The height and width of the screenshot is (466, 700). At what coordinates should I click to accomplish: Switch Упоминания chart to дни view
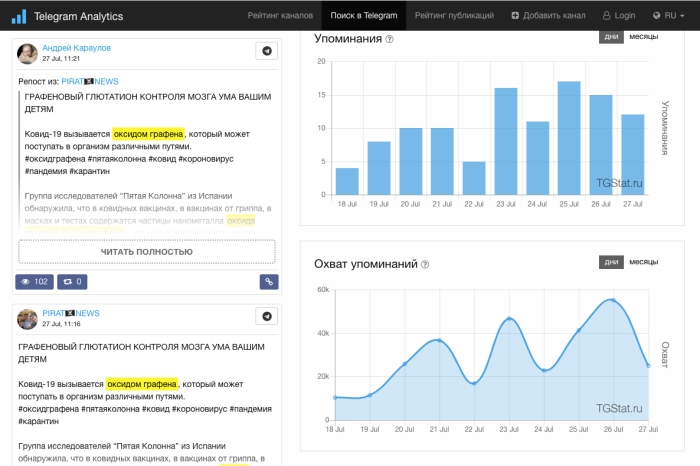click(x=611, y=37)
